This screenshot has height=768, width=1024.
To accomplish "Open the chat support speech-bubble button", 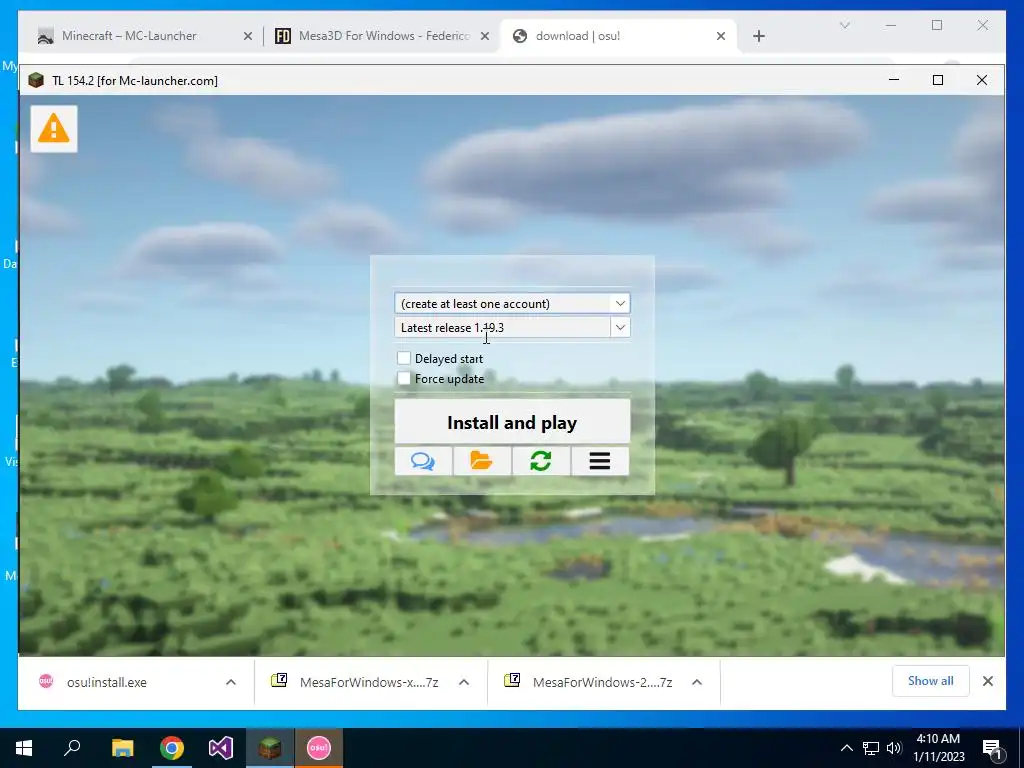I will click(423, 461).
